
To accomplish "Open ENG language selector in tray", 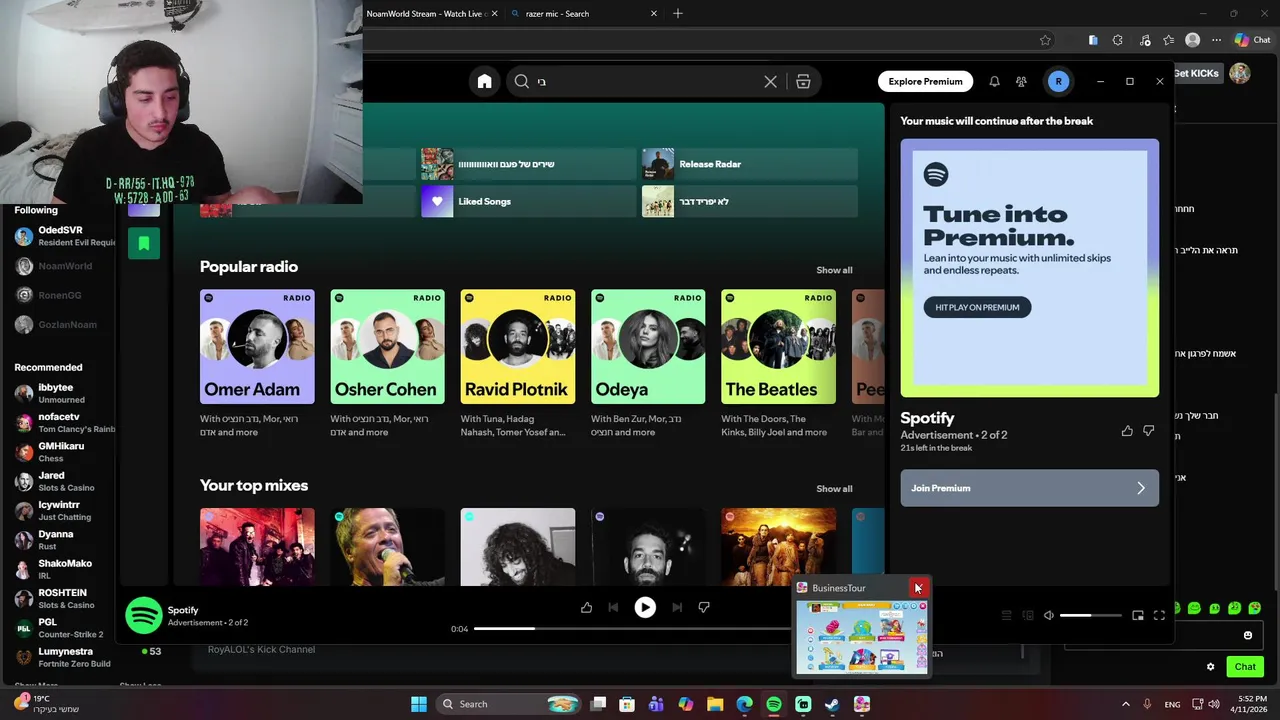I will pyautogui.click(x=1172, y=704).
